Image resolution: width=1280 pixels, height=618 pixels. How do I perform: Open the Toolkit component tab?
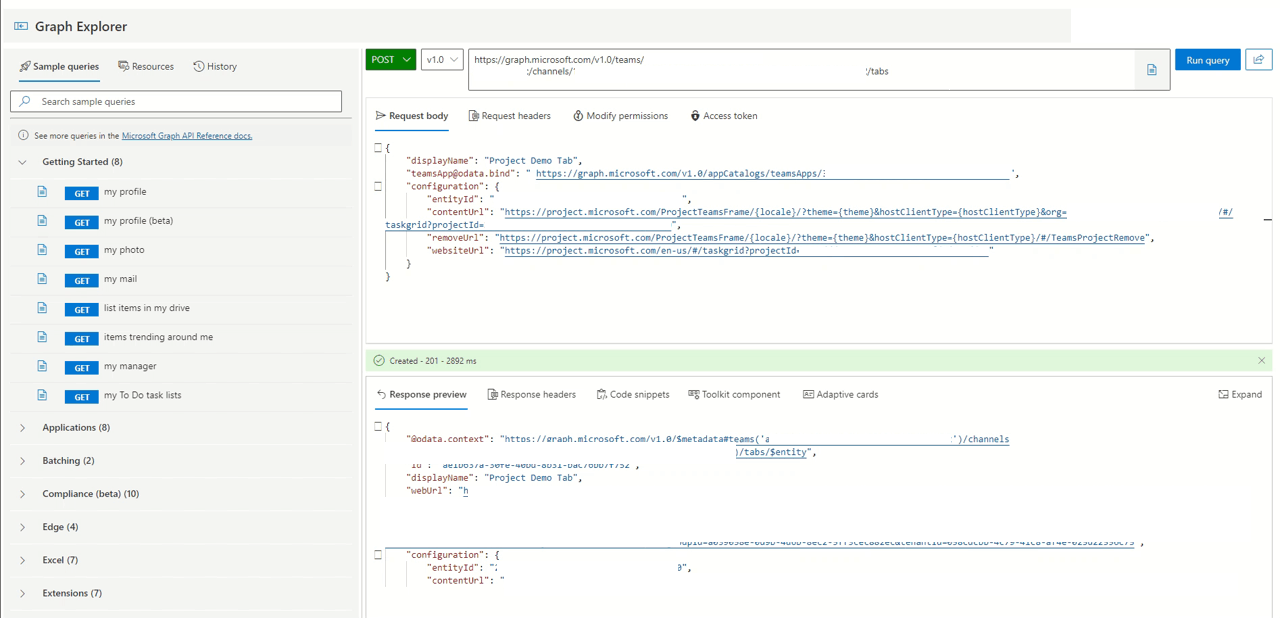coord(734,395)
